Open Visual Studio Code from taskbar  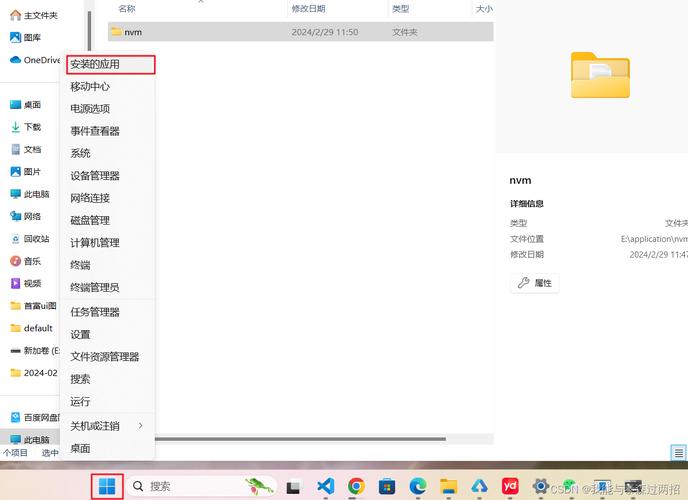325,487
